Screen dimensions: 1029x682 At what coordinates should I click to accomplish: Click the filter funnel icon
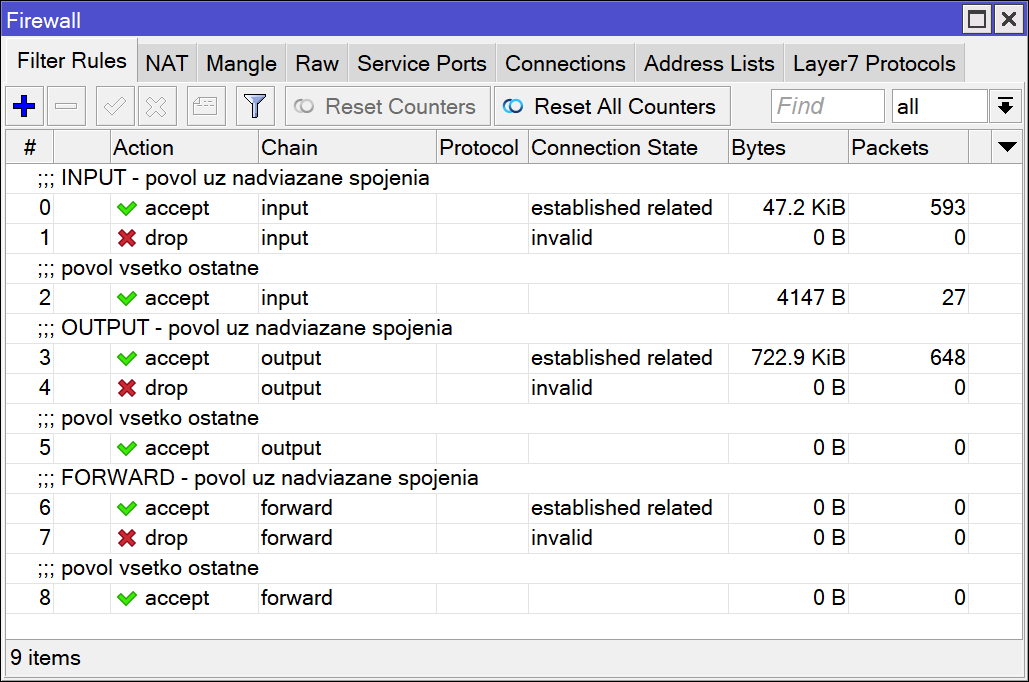click(x=255, y=105)
